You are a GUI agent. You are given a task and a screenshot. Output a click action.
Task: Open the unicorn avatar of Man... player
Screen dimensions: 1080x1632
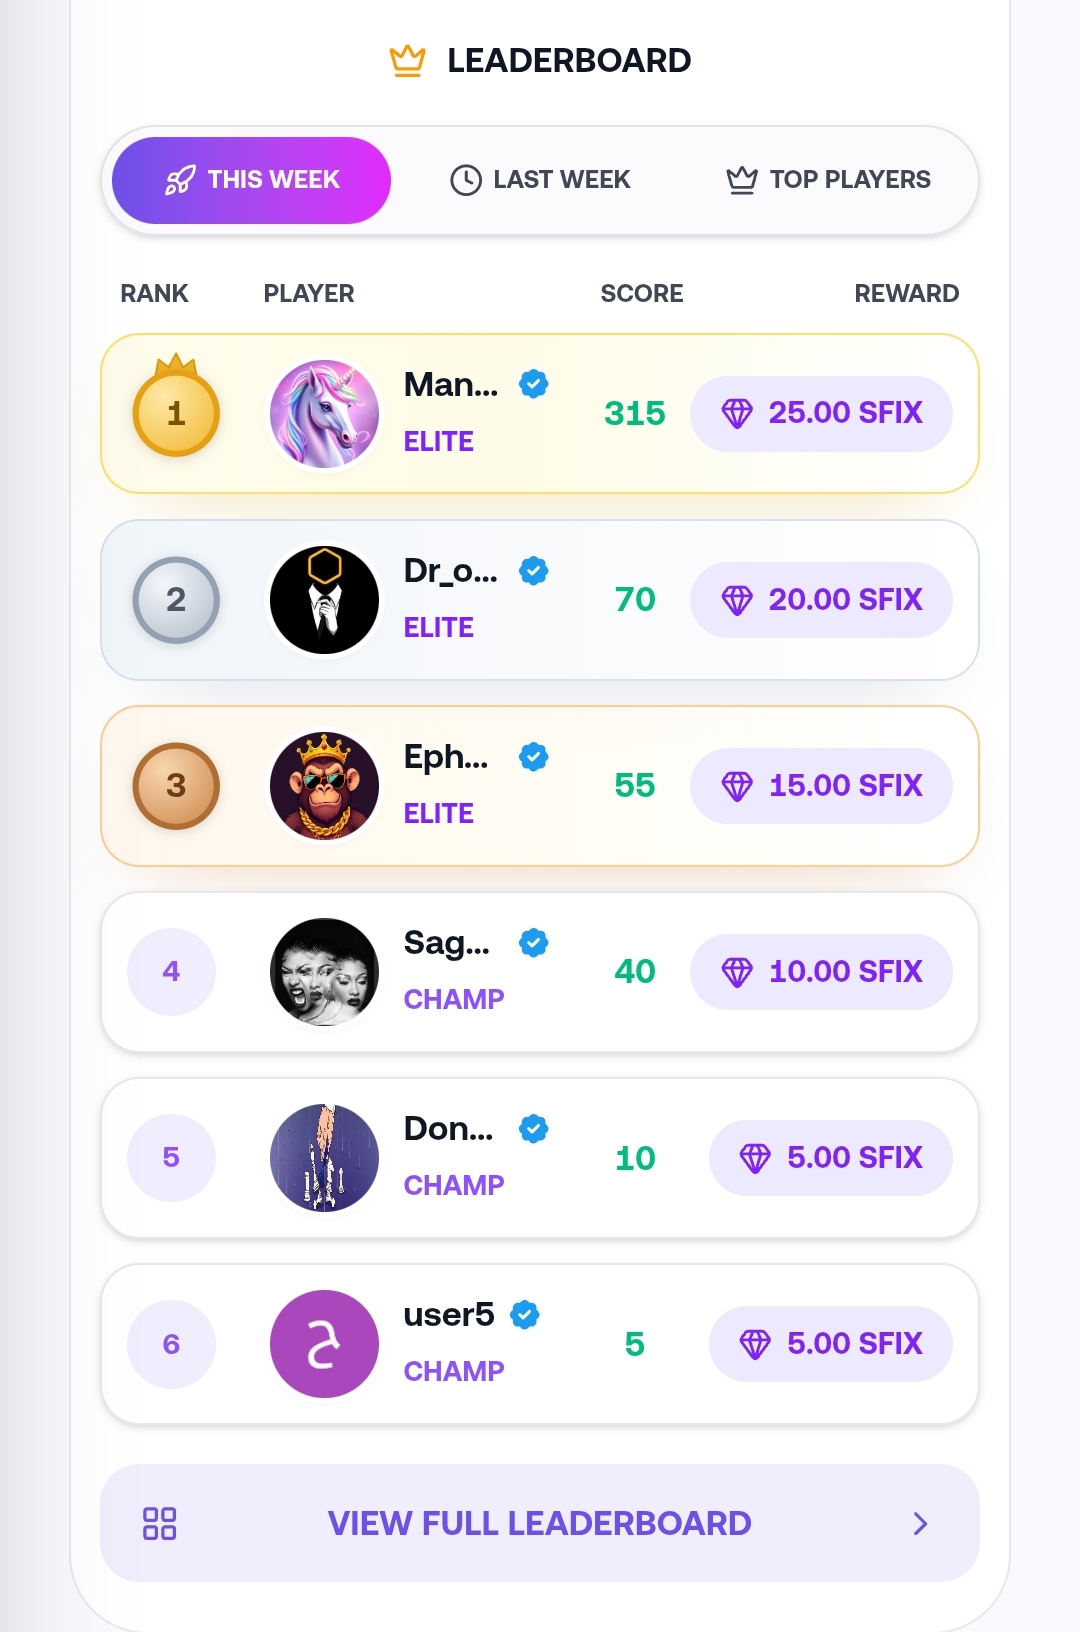point(325,414)
